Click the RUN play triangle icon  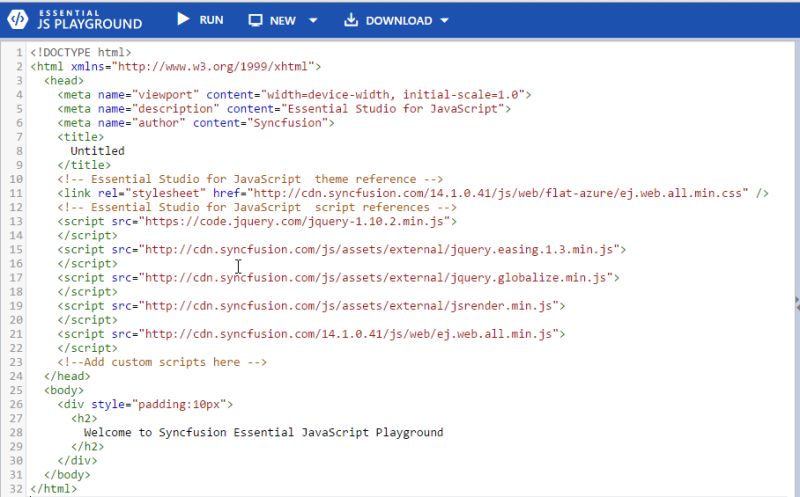(183, 19)
